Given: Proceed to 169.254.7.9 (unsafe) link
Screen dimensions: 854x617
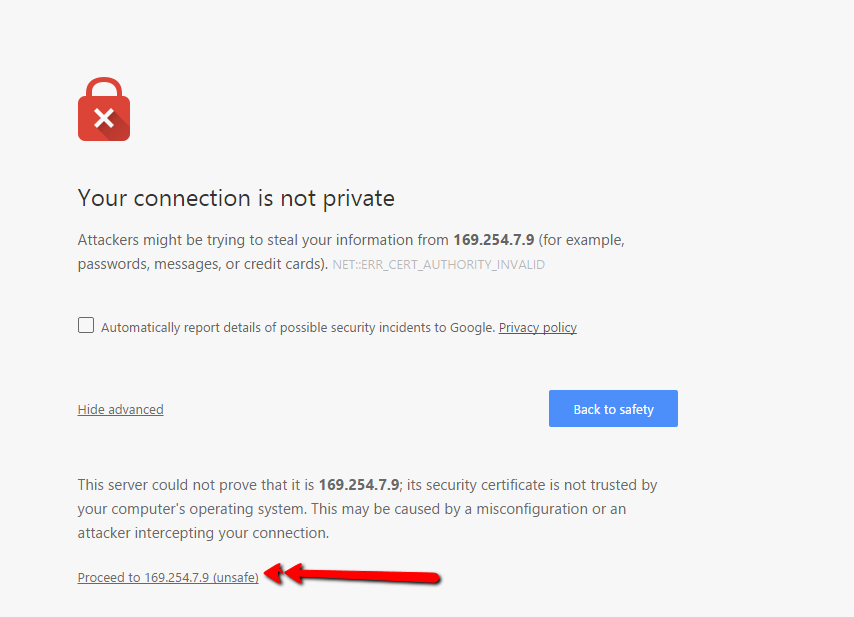Looking at the screenshot, I should [x=168, y=577].
